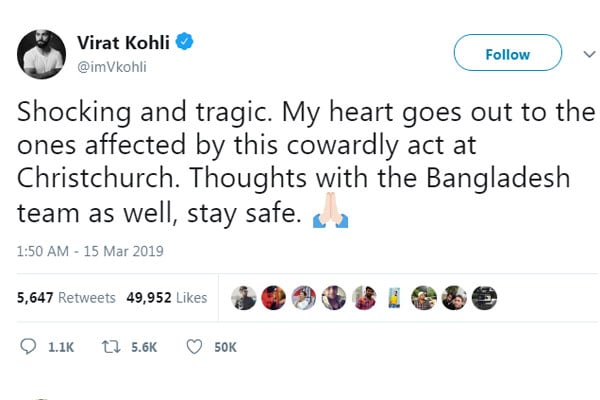
Task: View the 5,647 Retweets list
Action: [62, 298]
